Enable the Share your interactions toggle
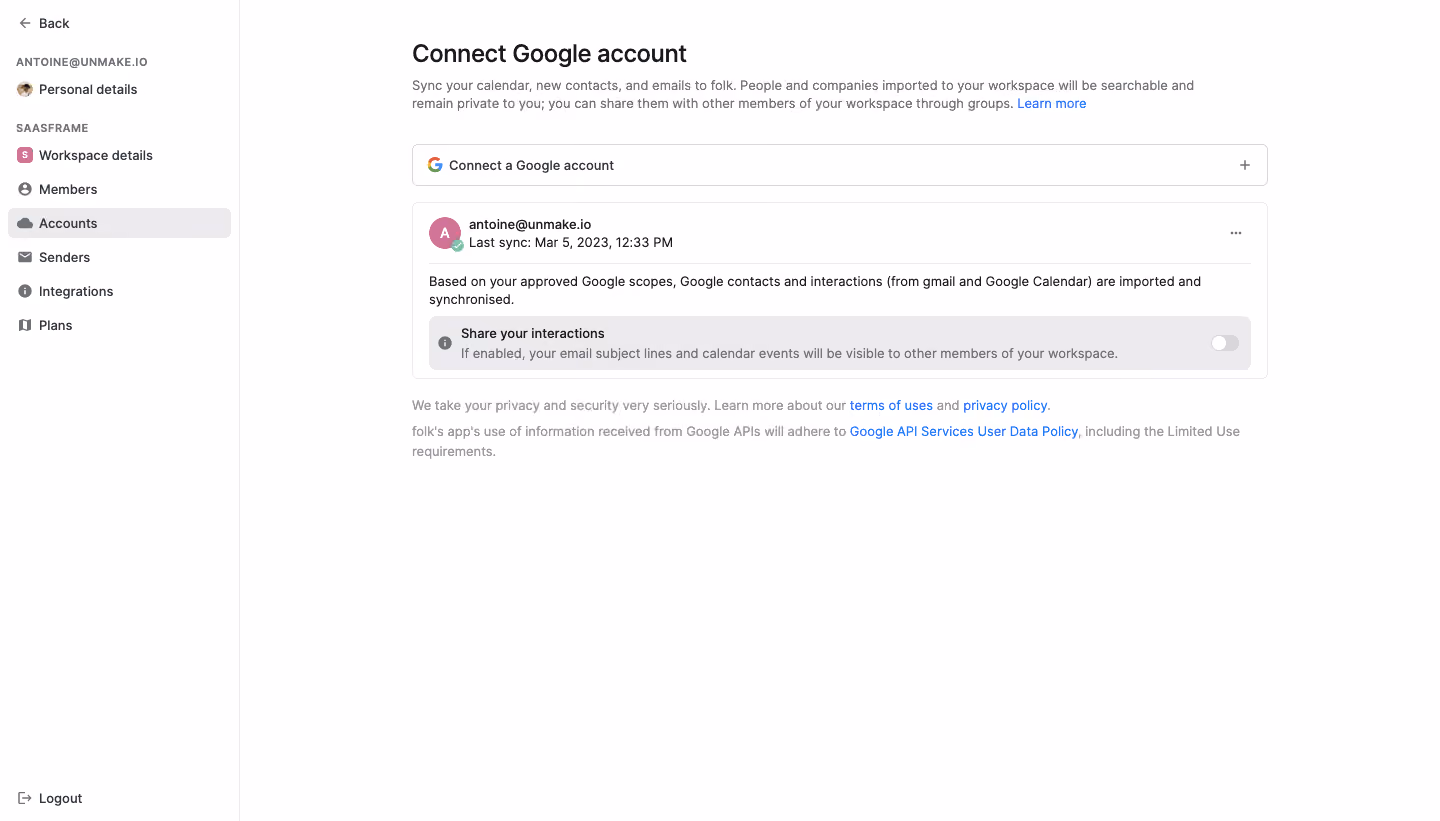Viewport: 1440px width, 821px height. pos(1225,343)
